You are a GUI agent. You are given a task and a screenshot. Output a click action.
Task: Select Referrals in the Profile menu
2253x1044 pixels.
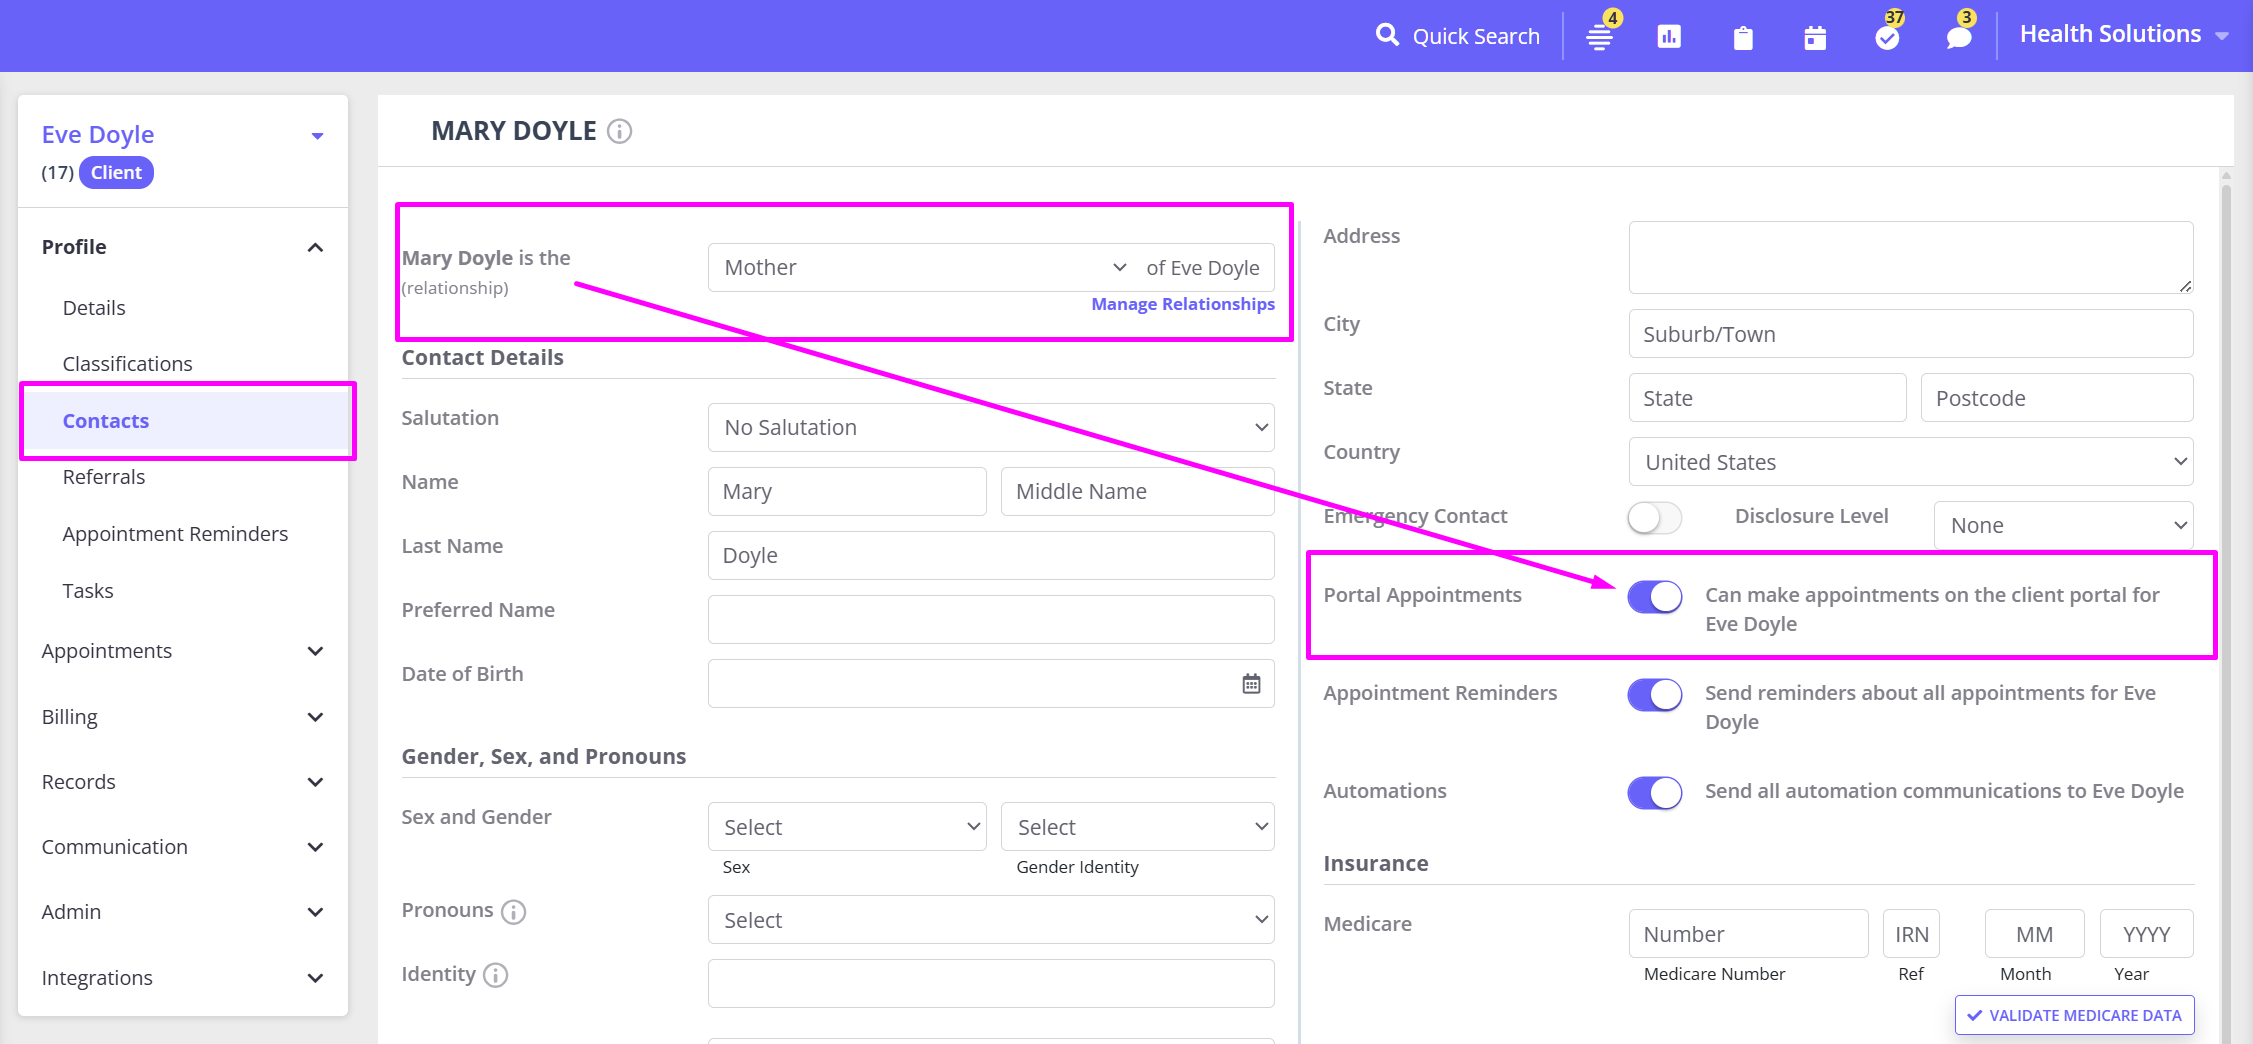pyautogui.click(x=104, y=477)
